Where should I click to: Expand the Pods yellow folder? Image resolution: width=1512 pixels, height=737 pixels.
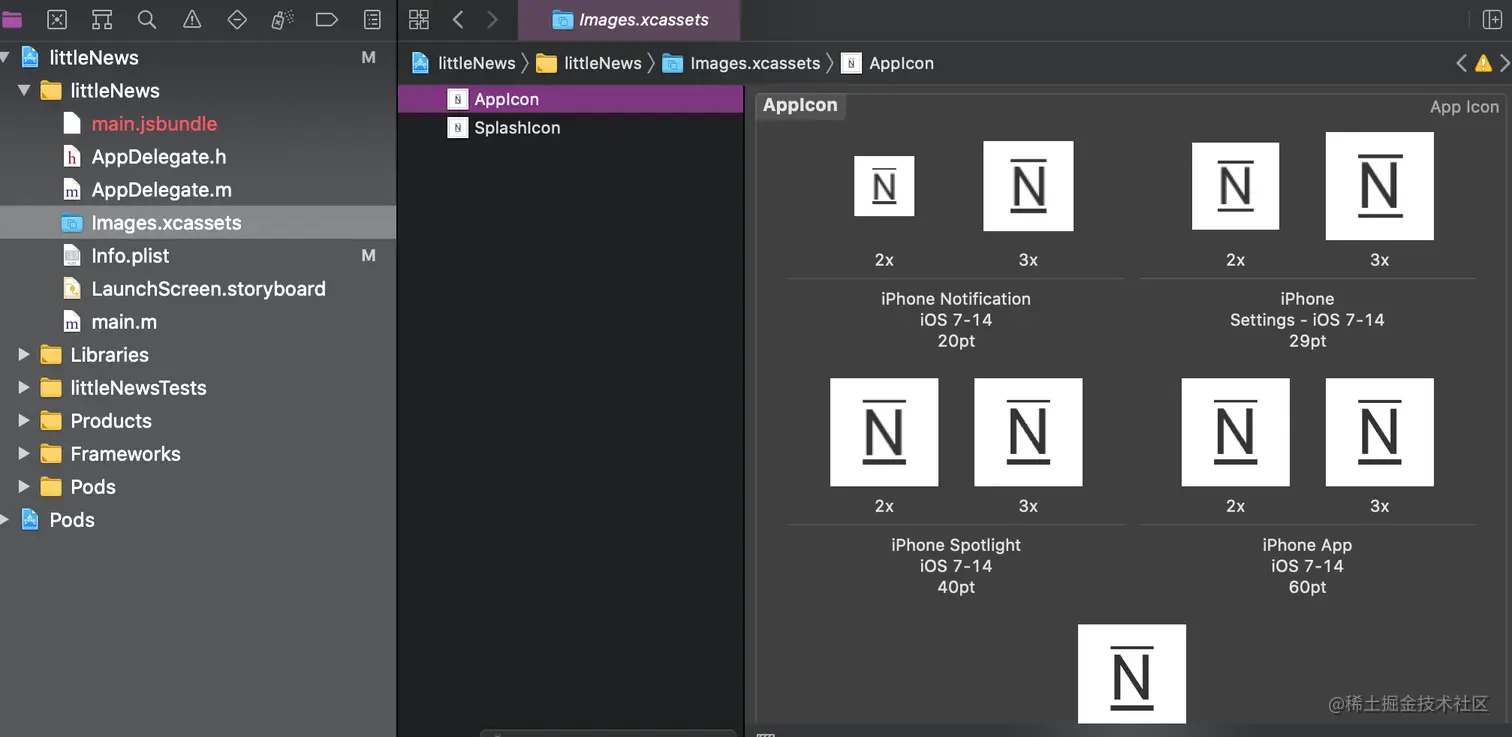click(x=24, y=487)
